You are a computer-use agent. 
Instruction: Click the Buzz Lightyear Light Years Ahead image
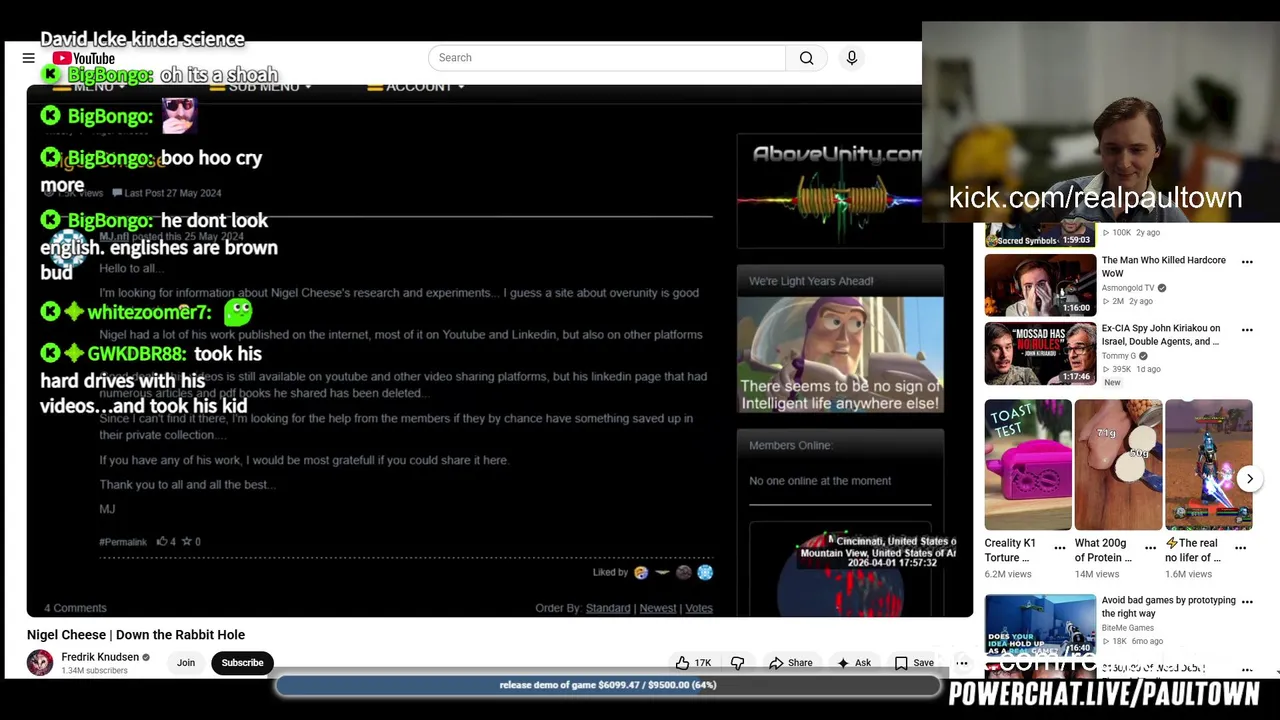coord(840,354)
